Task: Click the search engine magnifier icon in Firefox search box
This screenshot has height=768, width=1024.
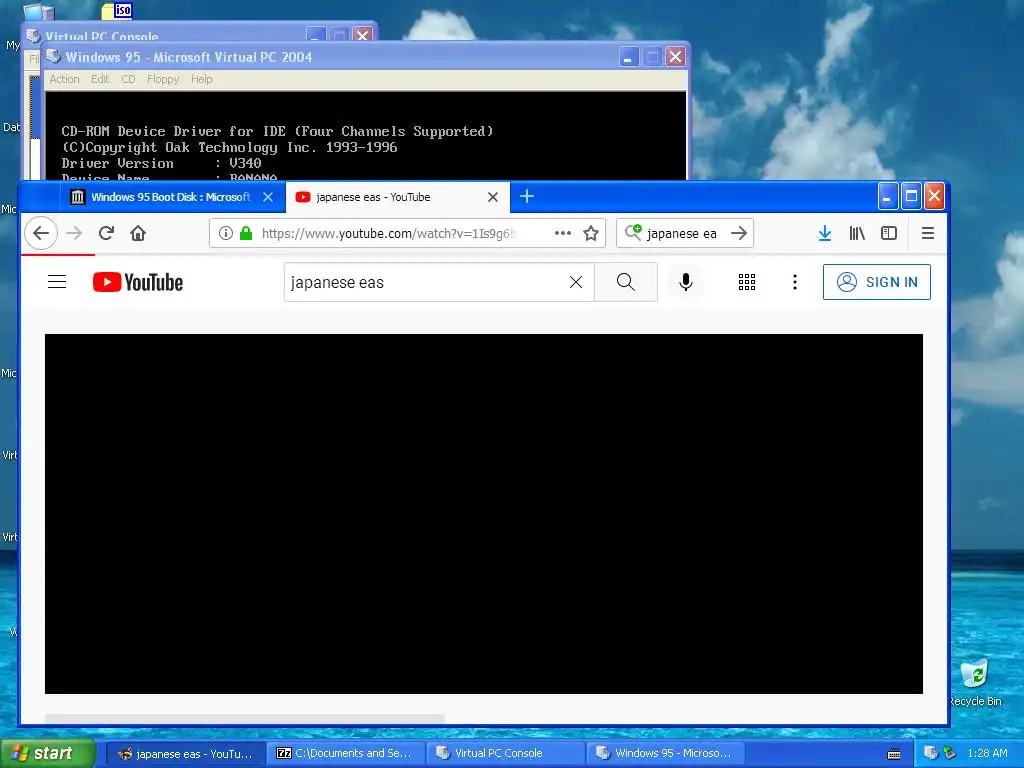Action: (633, 232)
